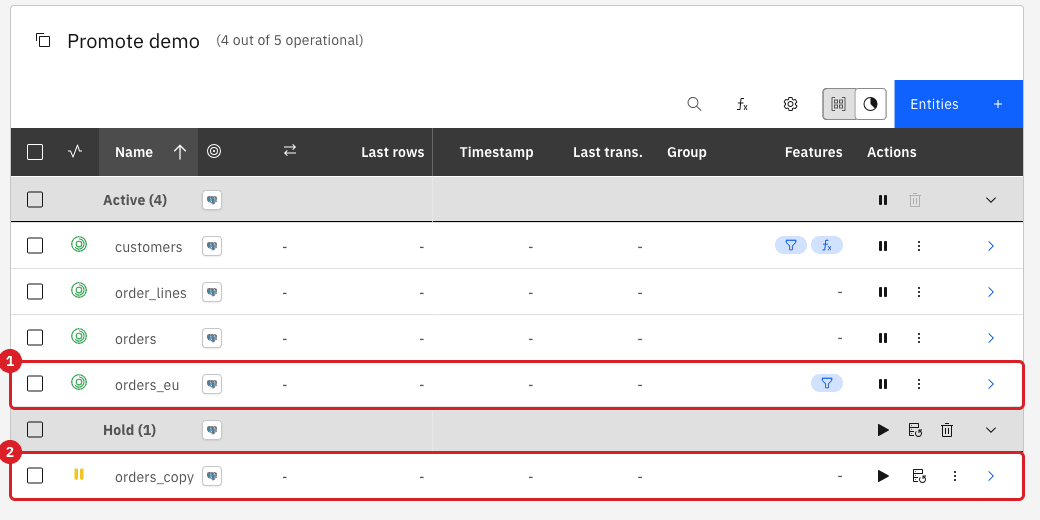Switch to pie chart view

click(871, 104)
